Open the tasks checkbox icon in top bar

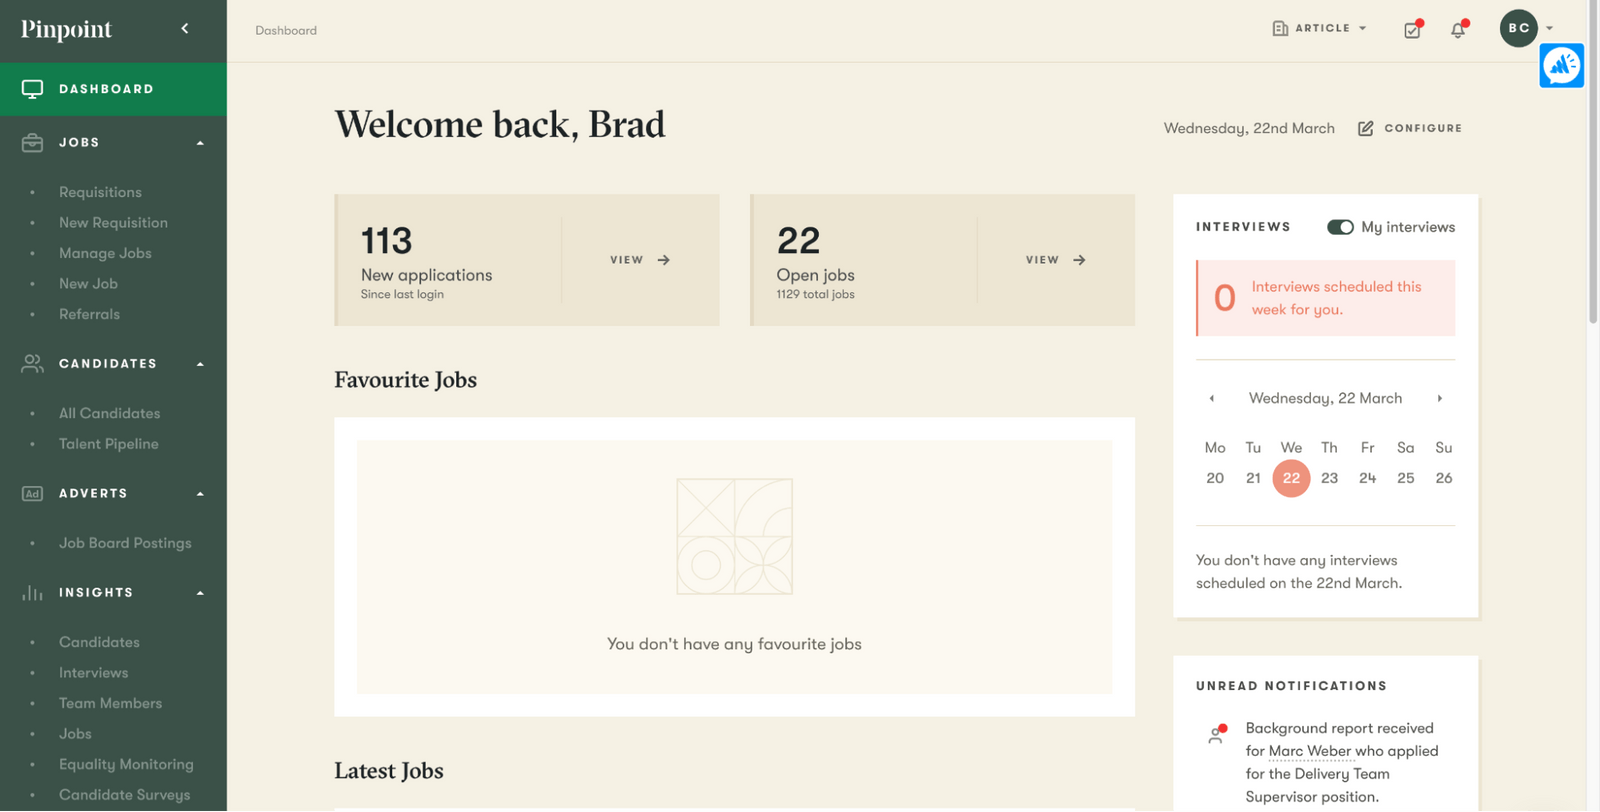click(x=1412, y=29)
